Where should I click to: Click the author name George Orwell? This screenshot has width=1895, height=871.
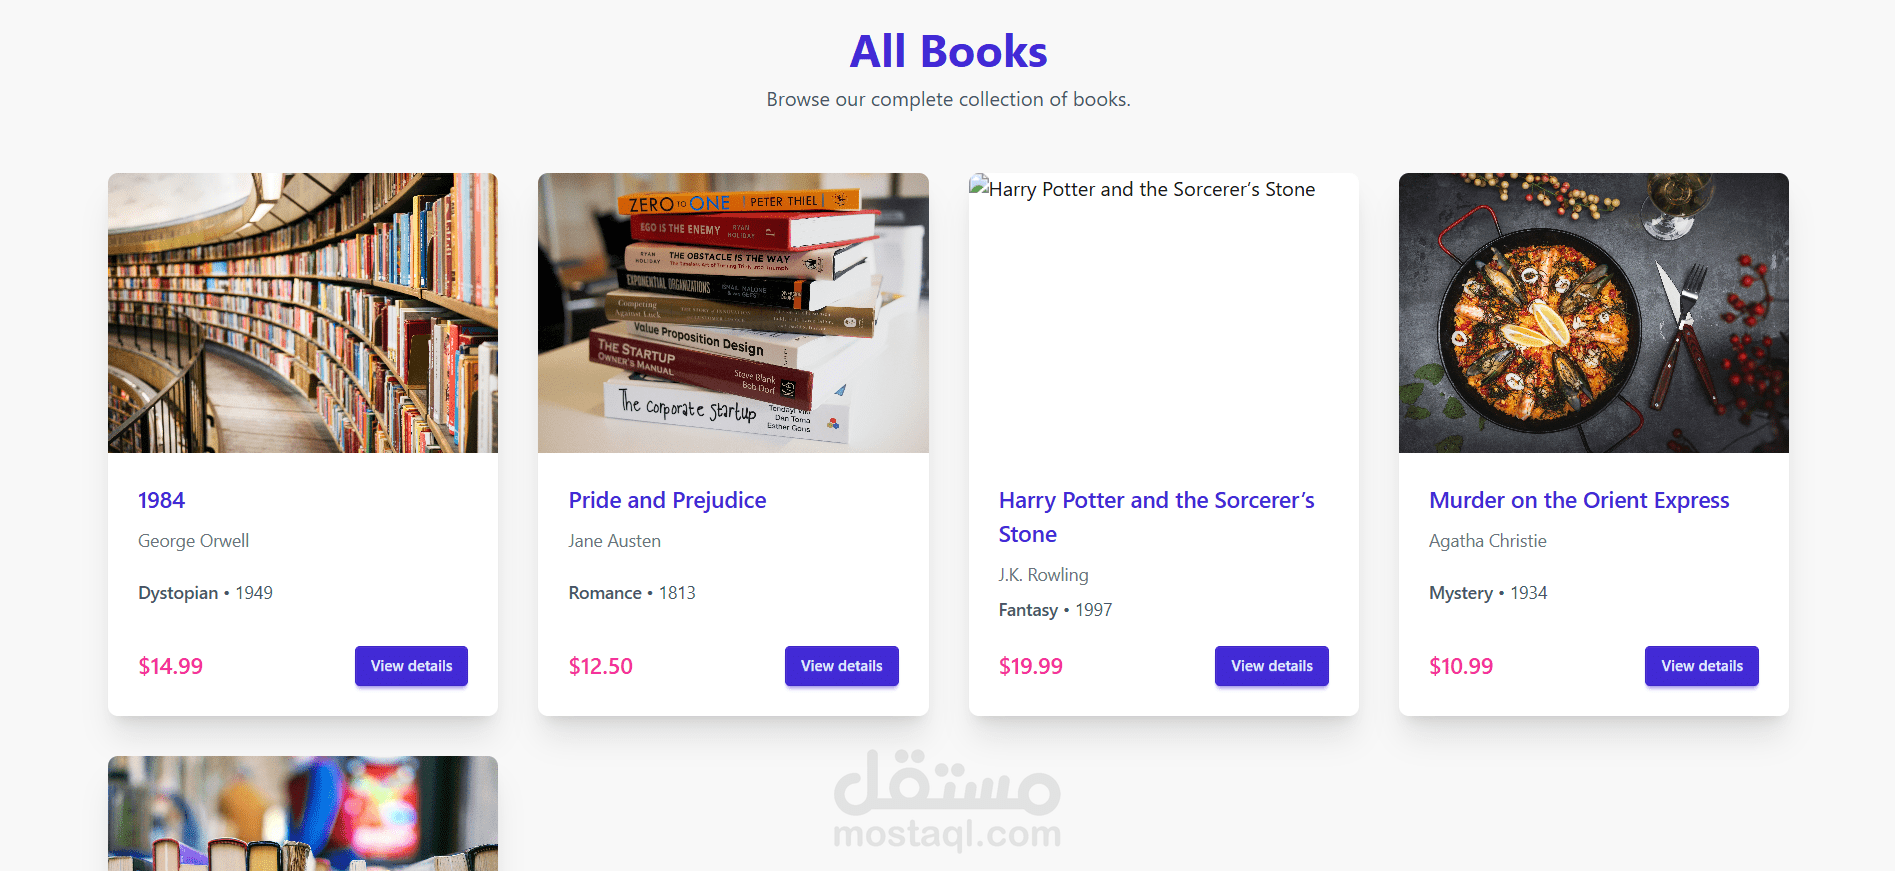point(194,541)
